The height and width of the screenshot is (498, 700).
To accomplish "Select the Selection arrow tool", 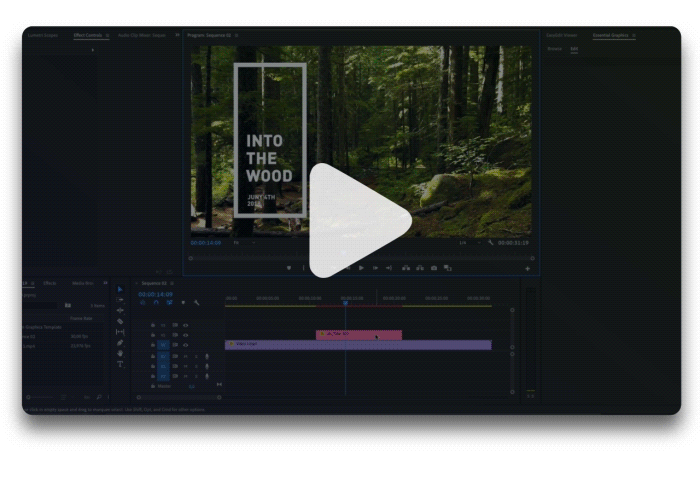I will [120, 289].
